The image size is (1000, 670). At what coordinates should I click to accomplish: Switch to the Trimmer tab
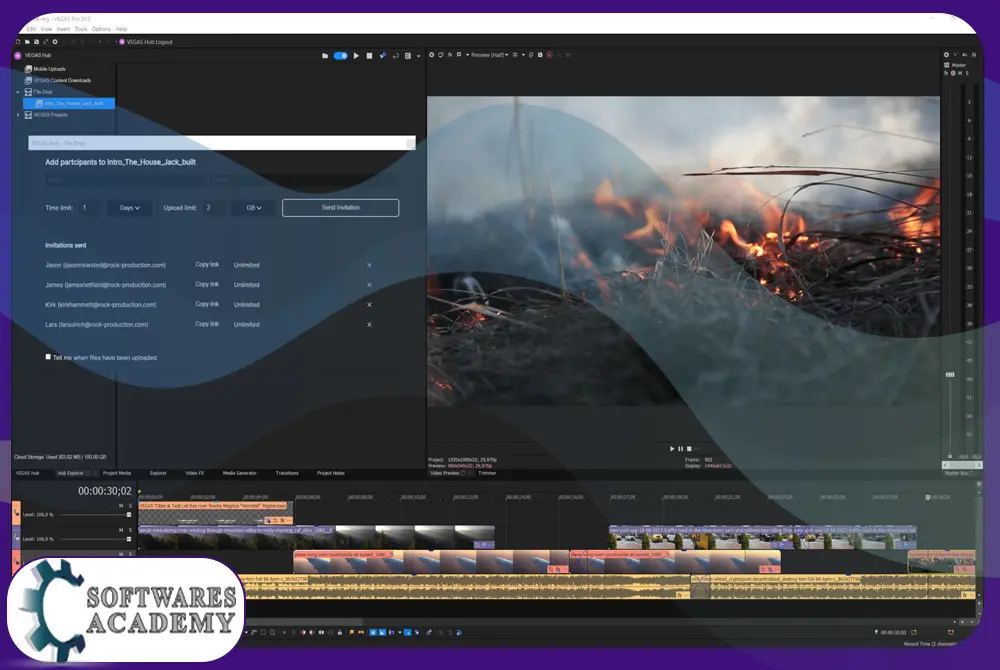coord(487,473)
